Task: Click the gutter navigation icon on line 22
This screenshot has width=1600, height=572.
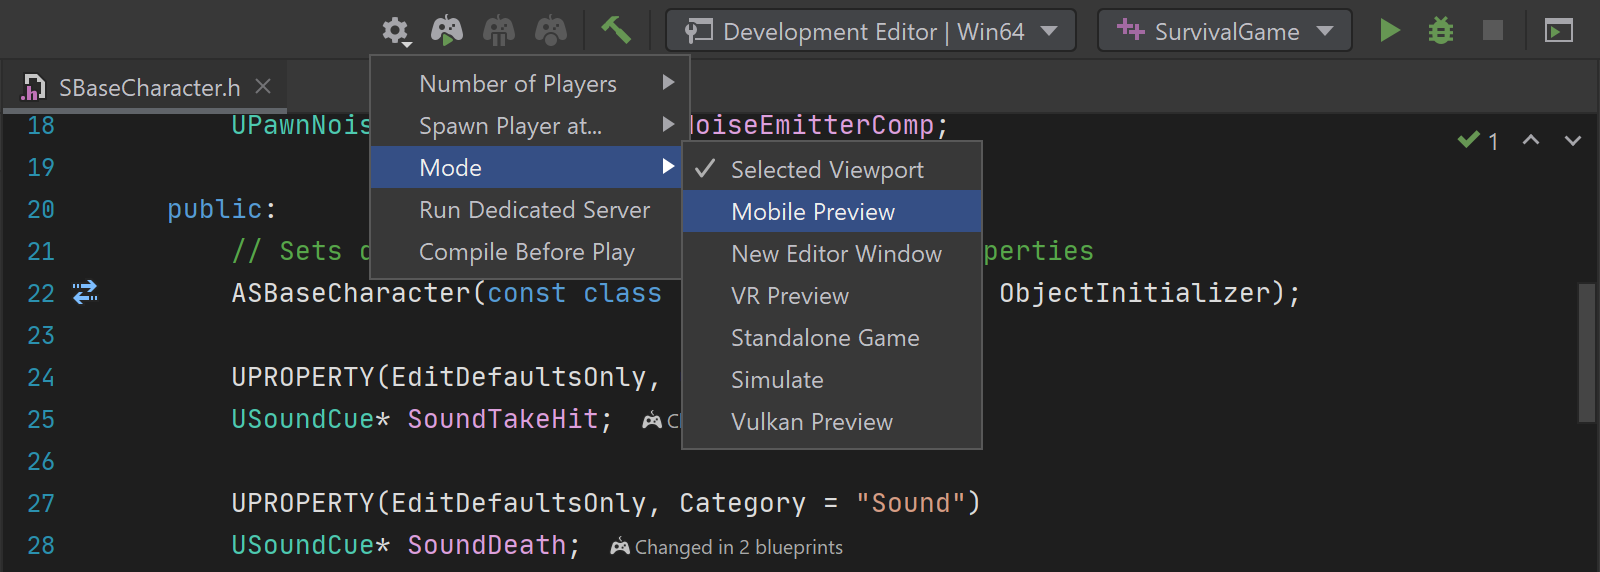Action: click(x=85, y=292)
